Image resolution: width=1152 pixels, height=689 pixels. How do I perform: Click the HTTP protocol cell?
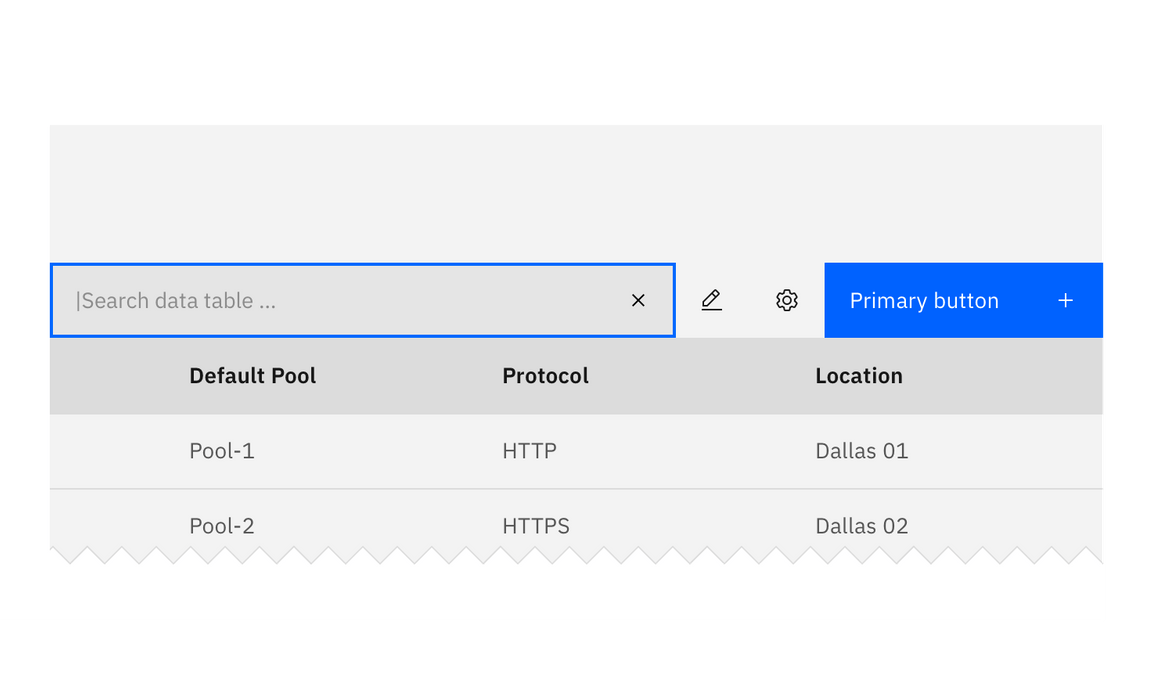pos(529,451)
